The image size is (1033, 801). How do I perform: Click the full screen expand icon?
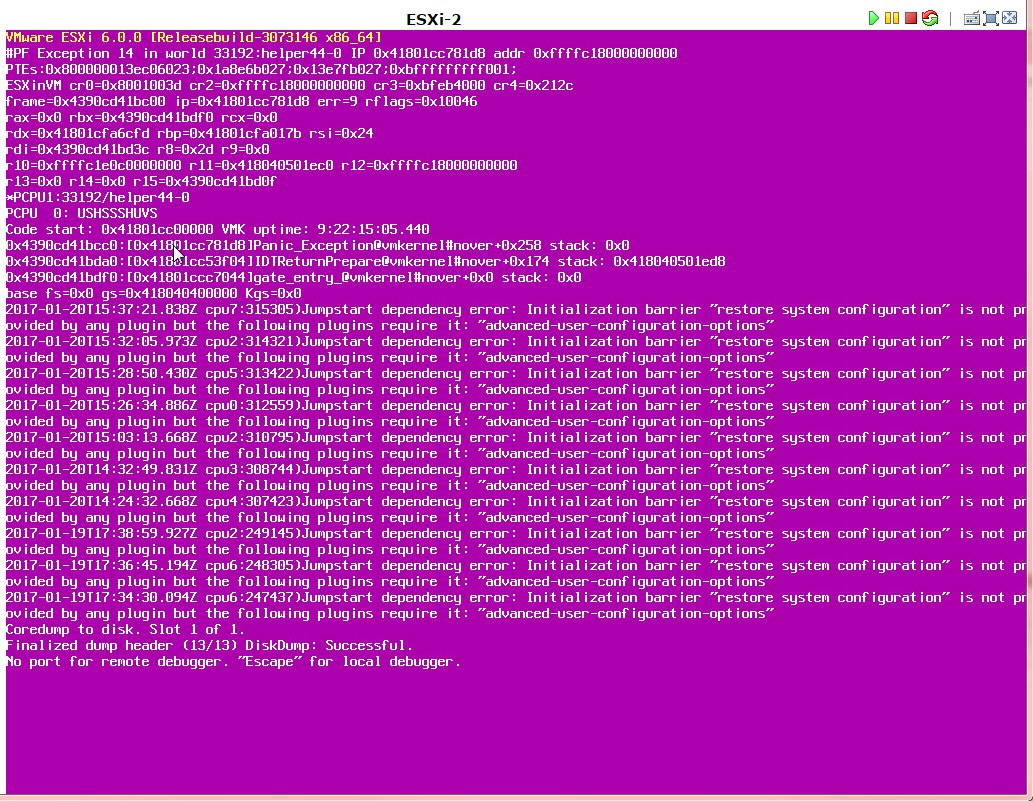(x=990, y=18)
